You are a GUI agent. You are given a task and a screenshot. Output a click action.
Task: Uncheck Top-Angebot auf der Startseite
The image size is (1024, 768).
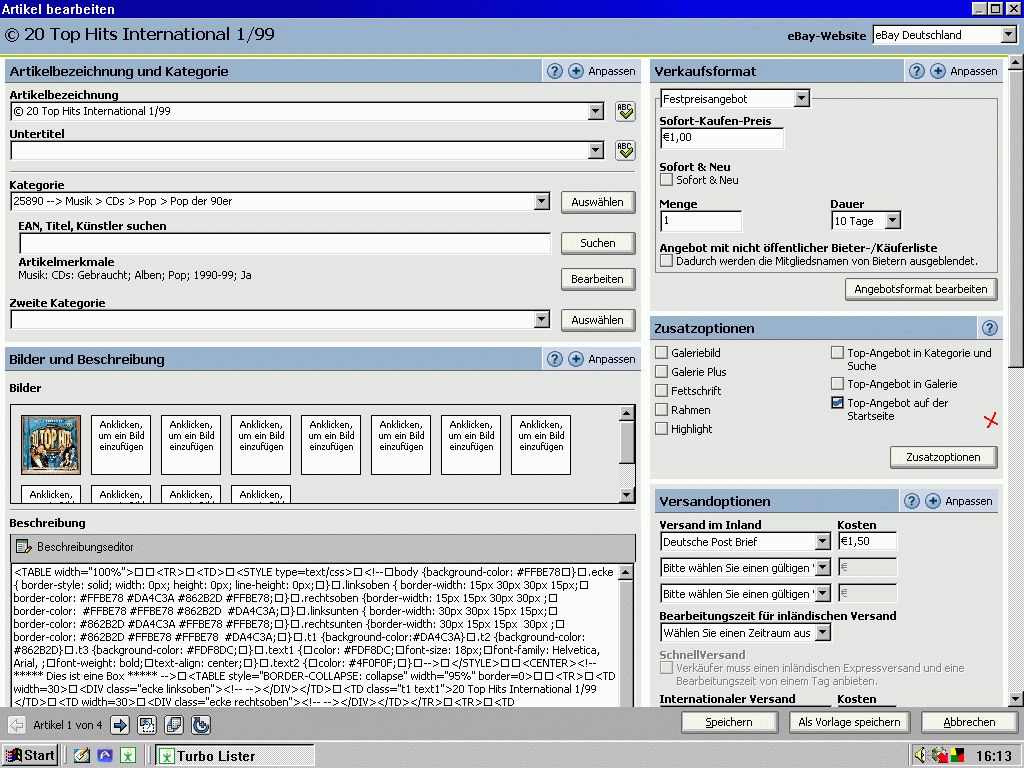click(837, 402)
